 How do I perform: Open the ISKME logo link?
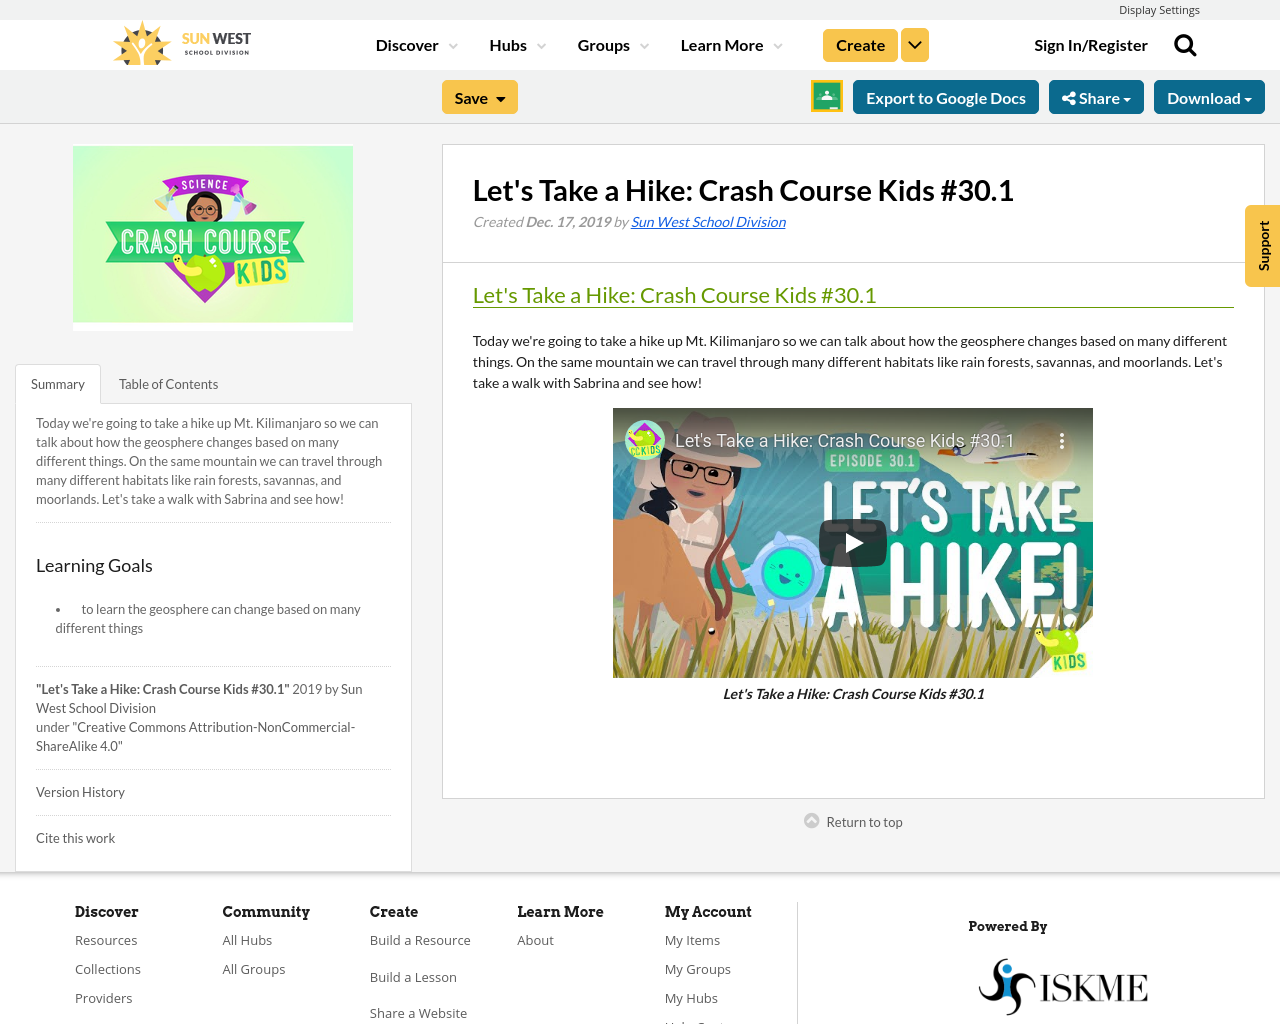pos(1063,985)
